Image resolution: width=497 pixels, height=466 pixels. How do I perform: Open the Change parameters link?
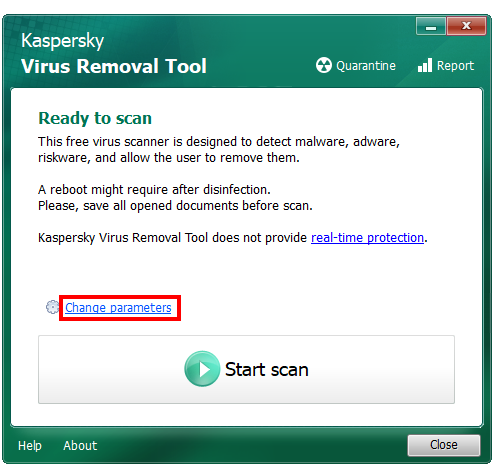(x=118, y=308)
